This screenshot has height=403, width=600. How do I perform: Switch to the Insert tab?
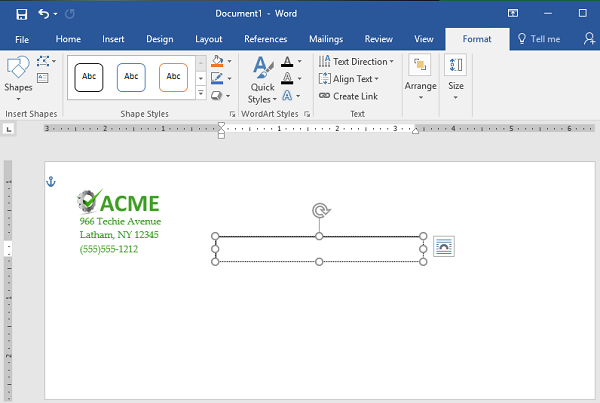click(112, 39)
